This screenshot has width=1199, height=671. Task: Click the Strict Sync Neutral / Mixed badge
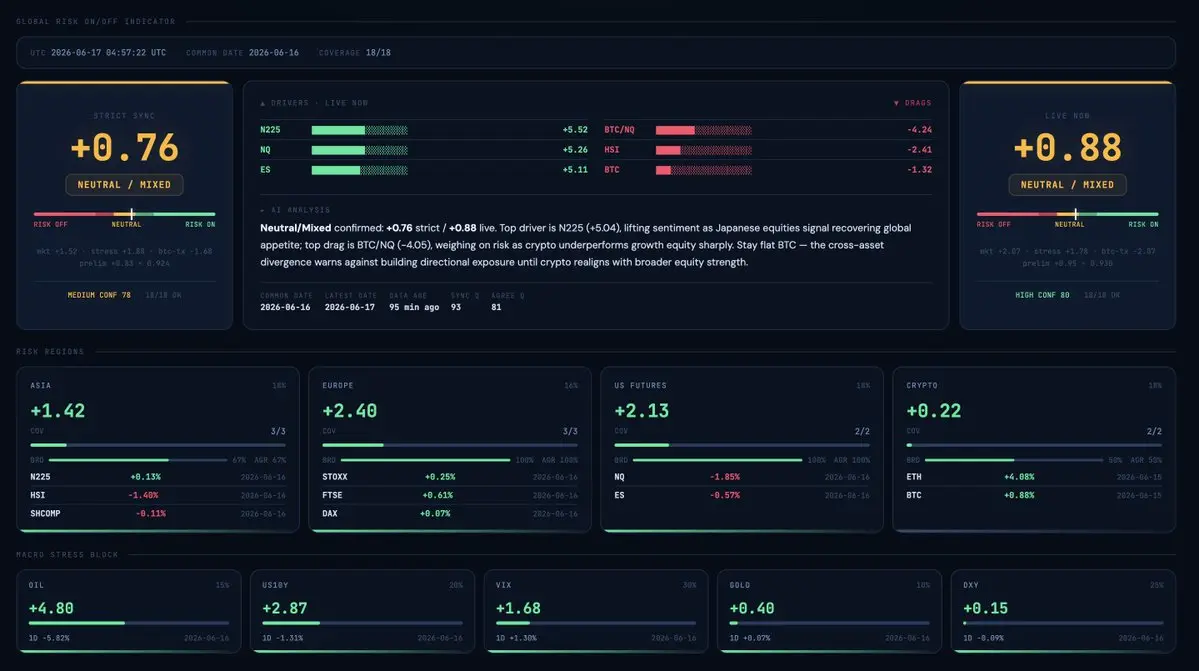tap(124, 185)
